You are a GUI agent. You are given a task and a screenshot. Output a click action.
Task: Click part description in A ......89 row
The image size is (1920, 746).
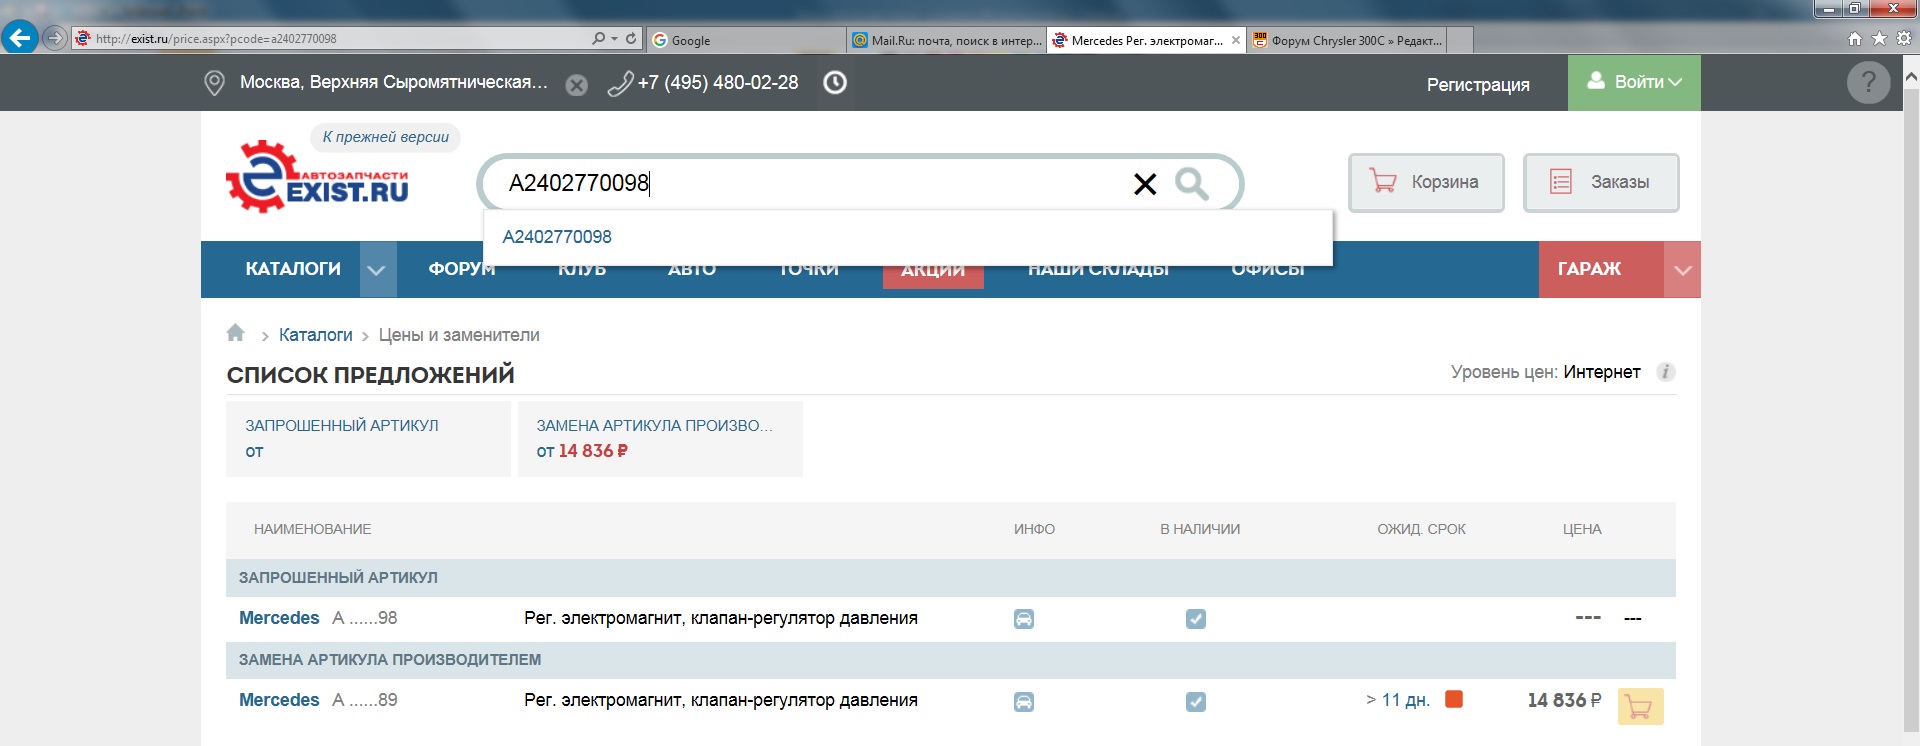[x=721, y=700]
